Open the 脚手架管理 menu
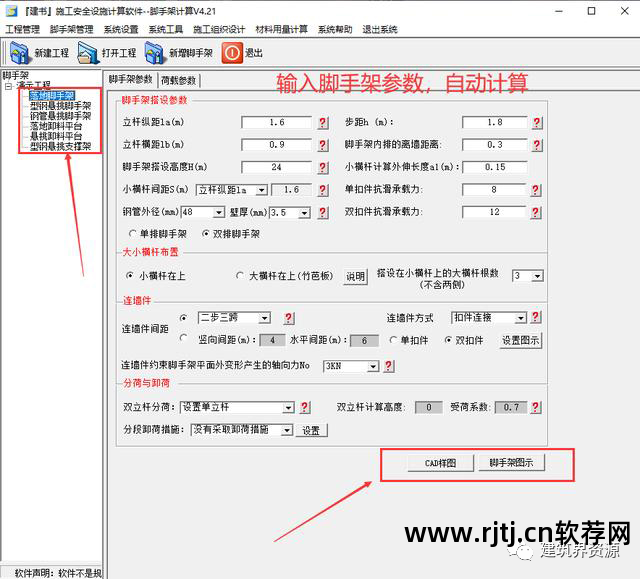640x579 pixels. [71, 29]
